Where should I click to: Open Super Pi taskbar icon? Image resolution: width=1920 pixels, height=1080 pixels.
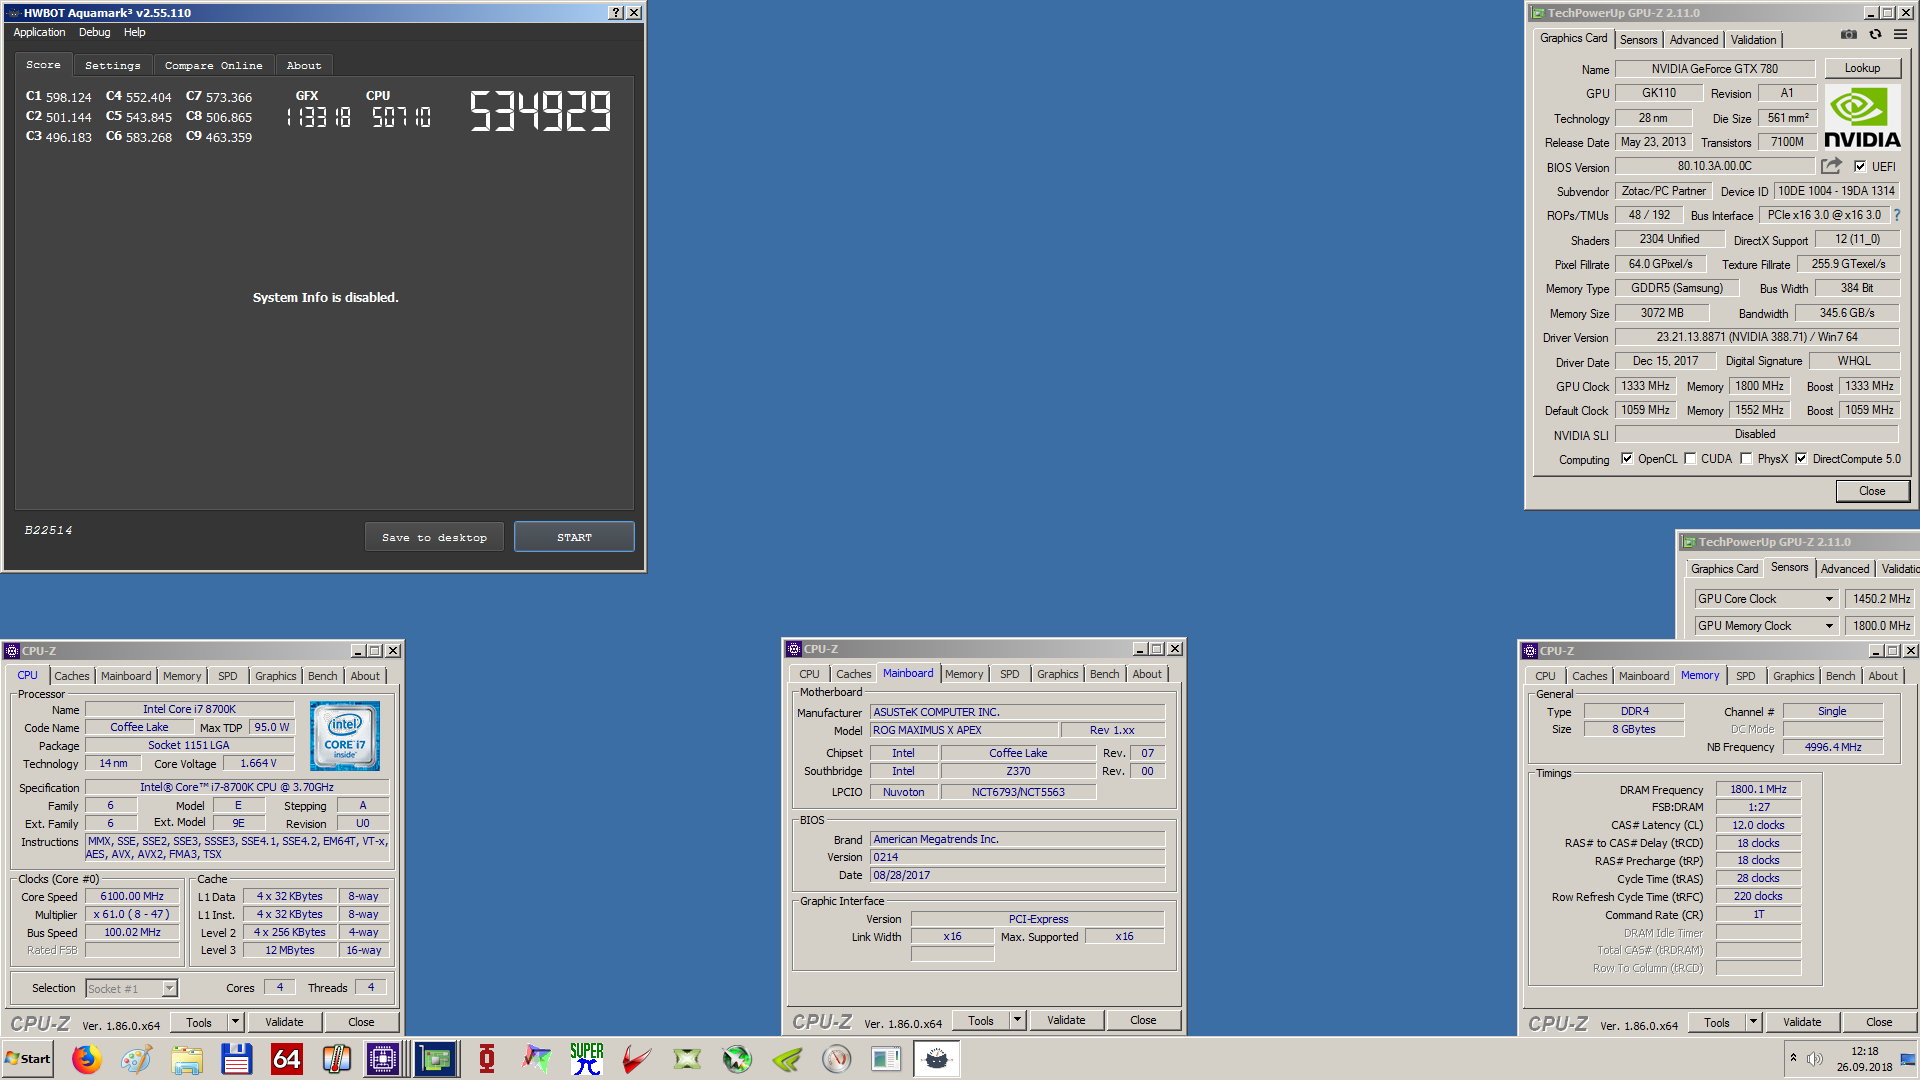(587, 1059)
